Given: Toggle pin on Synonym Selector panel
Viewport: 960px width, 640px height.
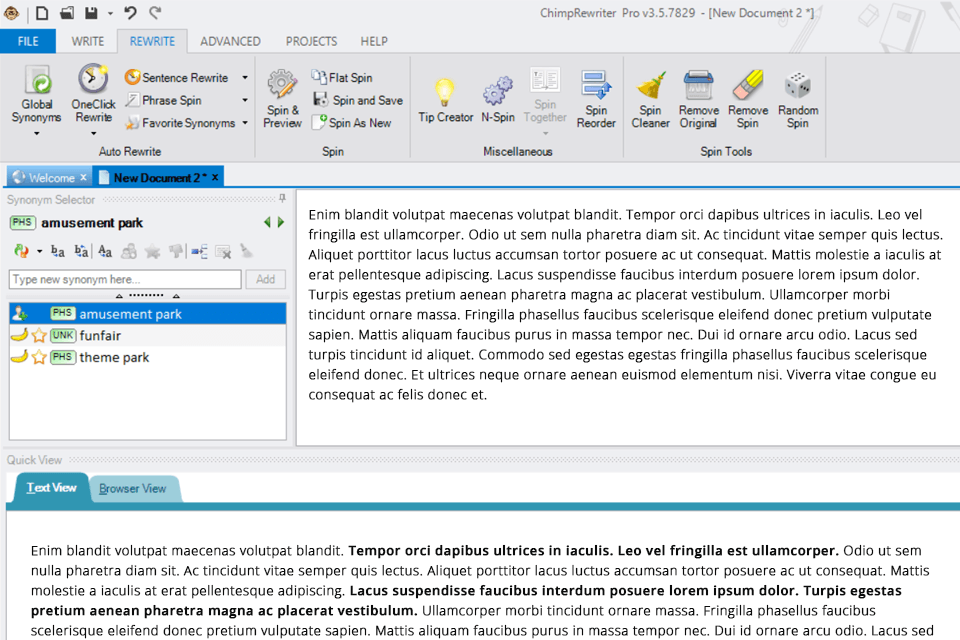Looking at the screenshot, I should tap(282, 198).
